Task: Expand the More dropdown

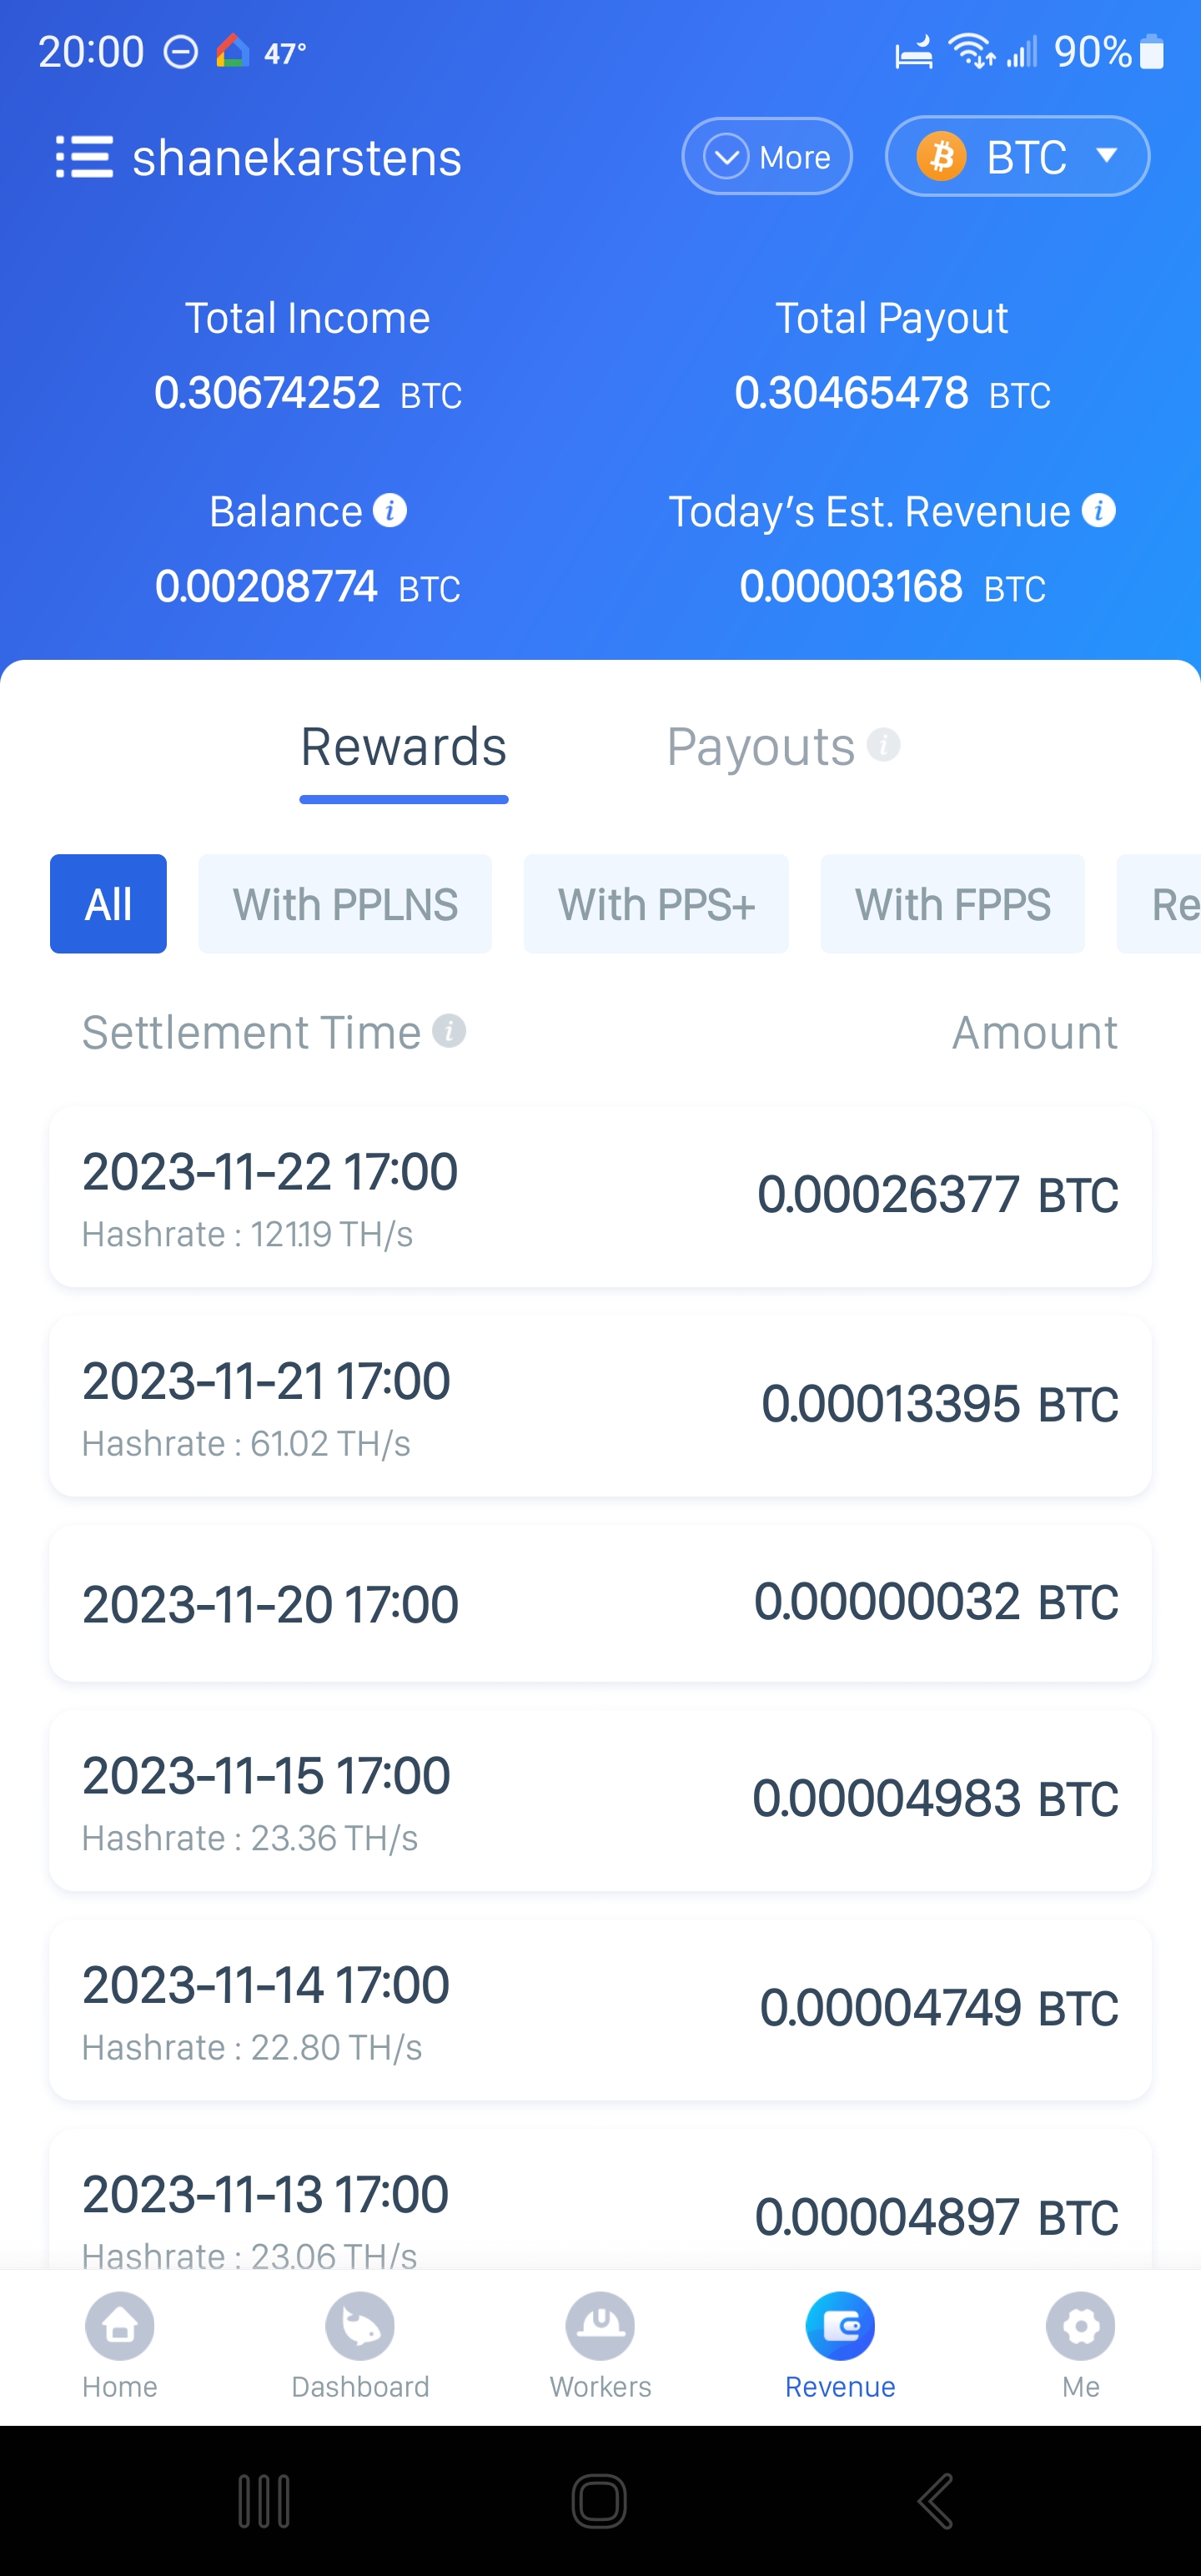Action: point(767,157)
